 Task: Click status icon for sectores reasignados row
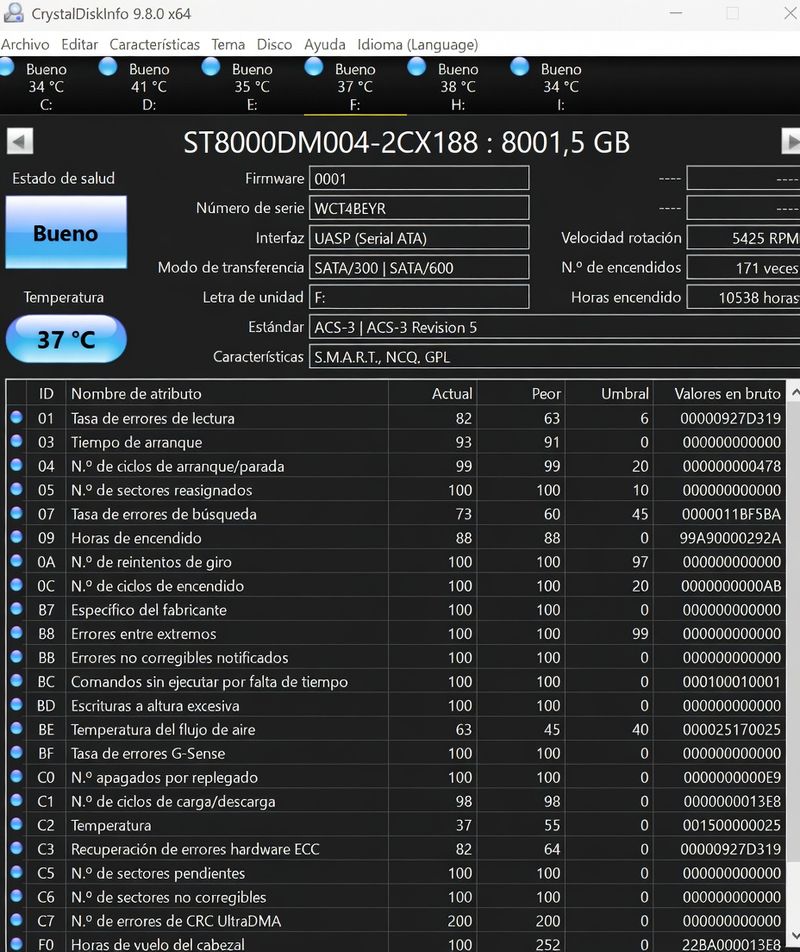[16, 489]
